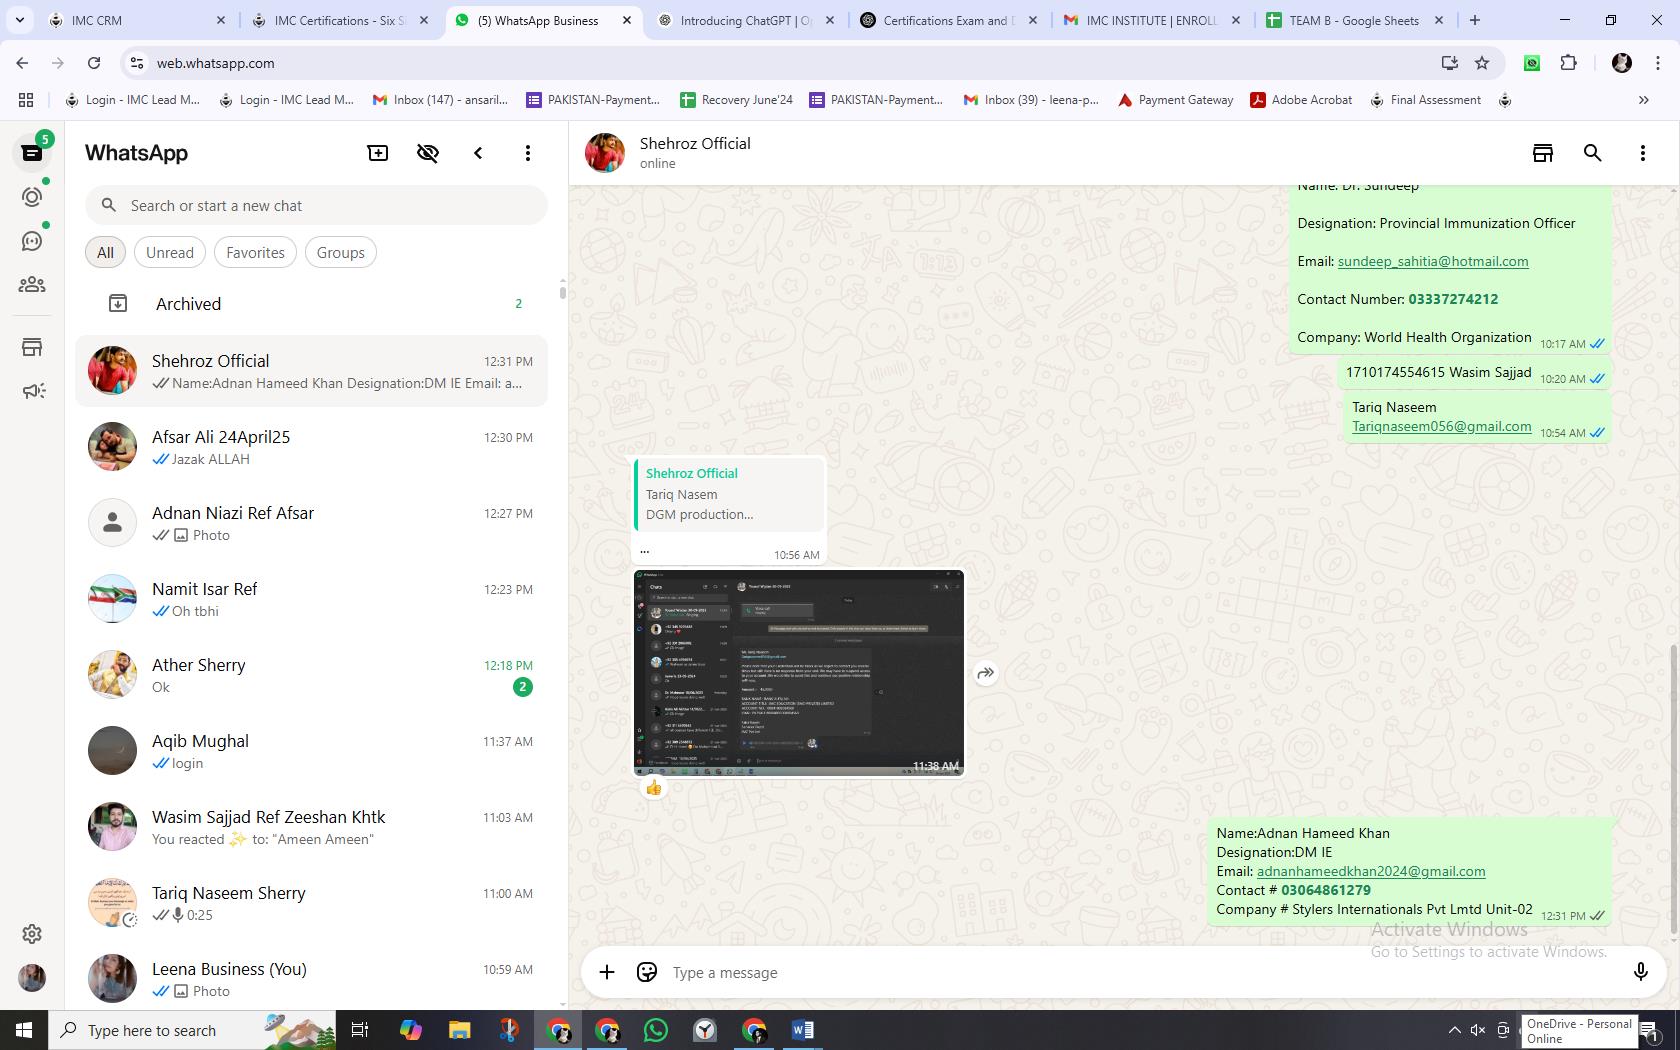Click Tariqnaseem056@gmail.com email link
This screenshot has width=1680, height=1050.
(1441, 426)
